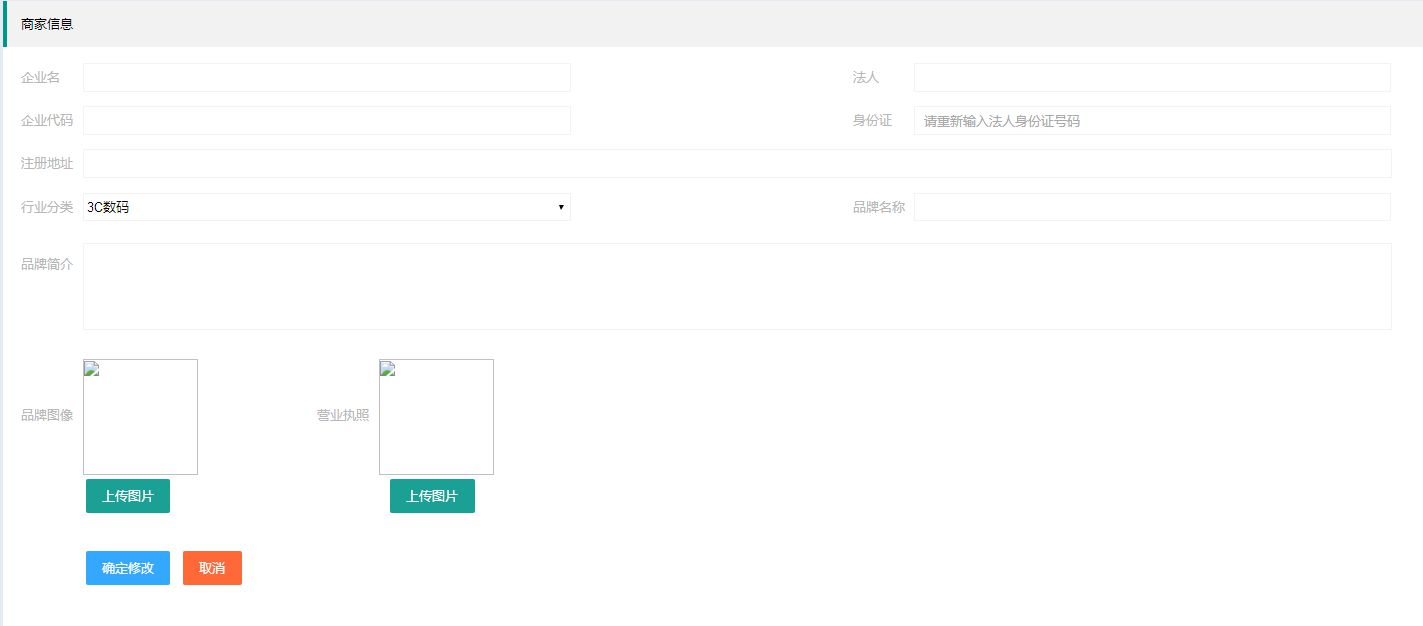Select the 企业代码 input box
The height and width of the screenshot is (626, 1423).
(326, 120)
